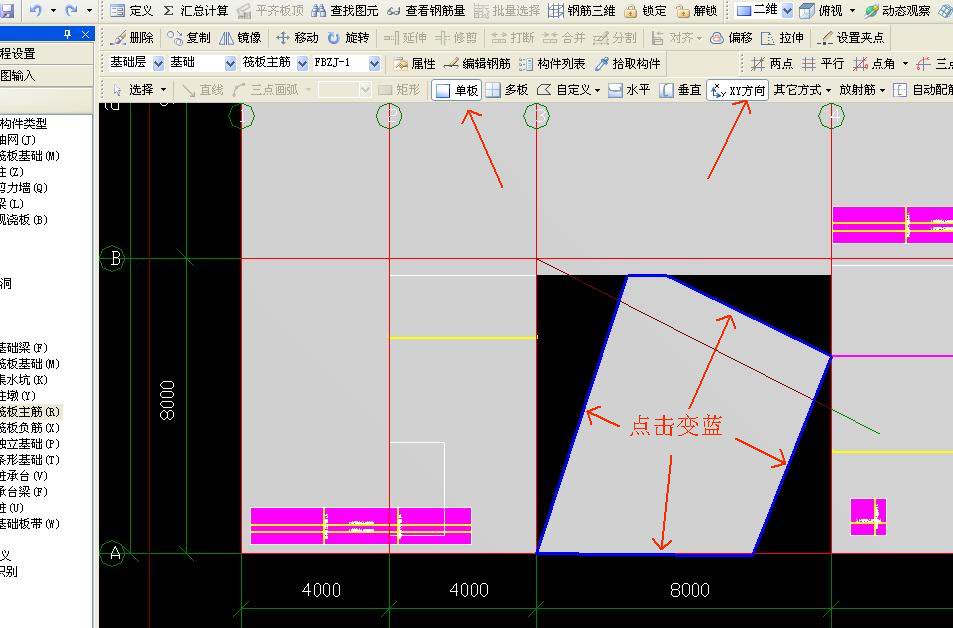Screen dimensions: 953x628
Task: Select 集水坑(K) in component tree
Action: [24, 379]
